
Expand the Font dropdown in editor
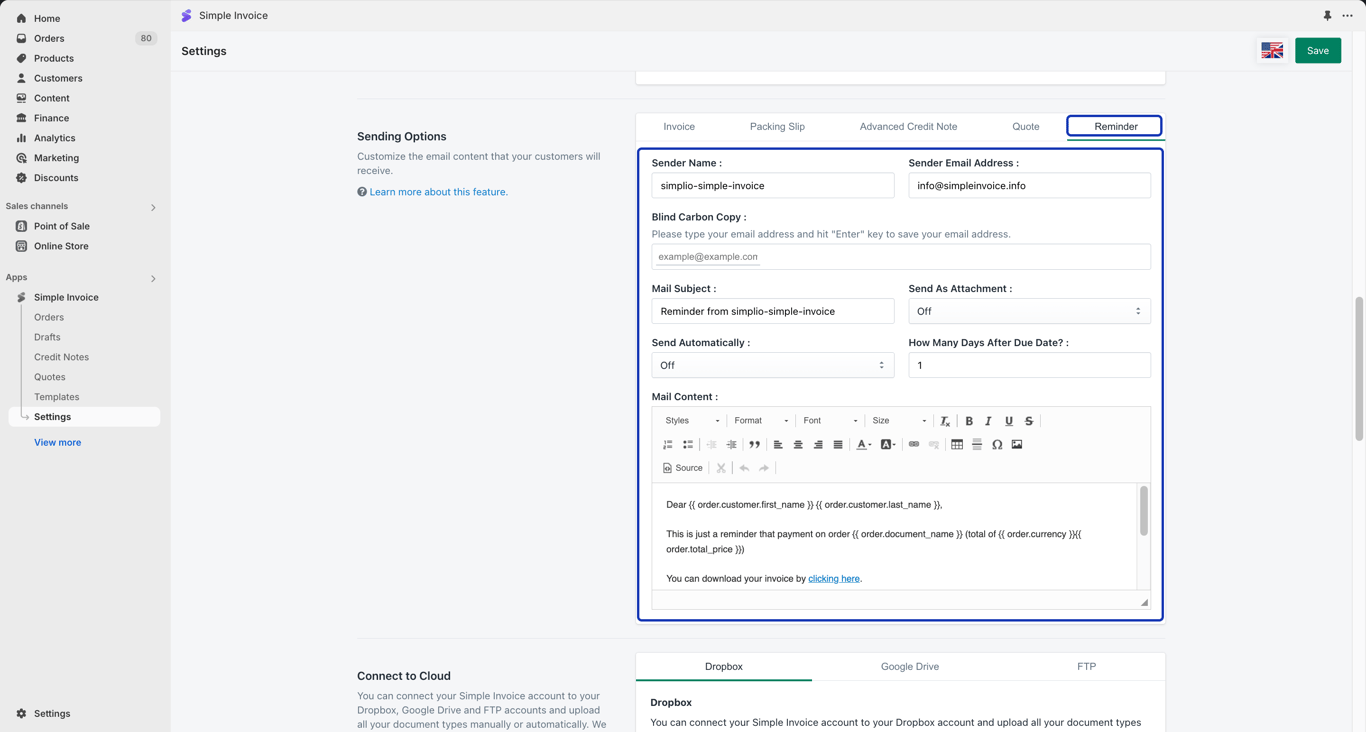830,421
